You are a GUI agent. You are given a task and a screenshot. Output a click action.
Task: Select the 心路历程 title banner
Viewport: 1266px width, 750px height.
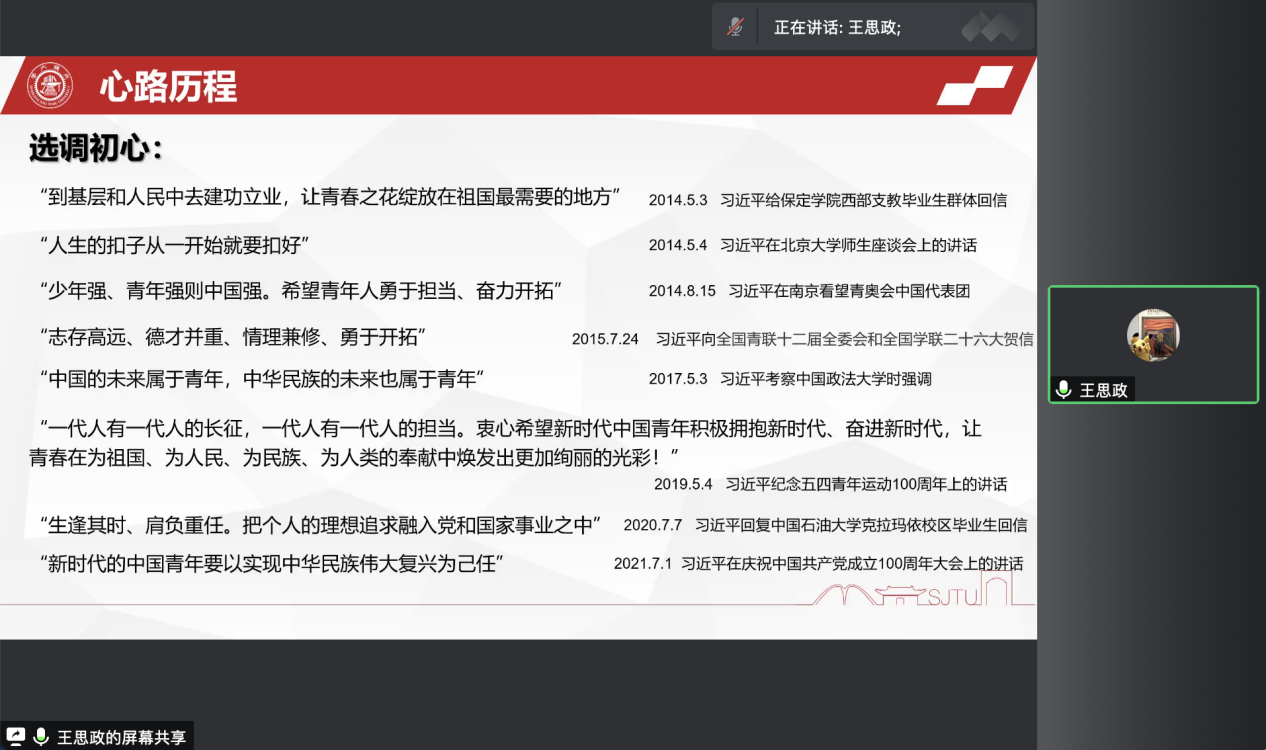(x=165, y=87)
